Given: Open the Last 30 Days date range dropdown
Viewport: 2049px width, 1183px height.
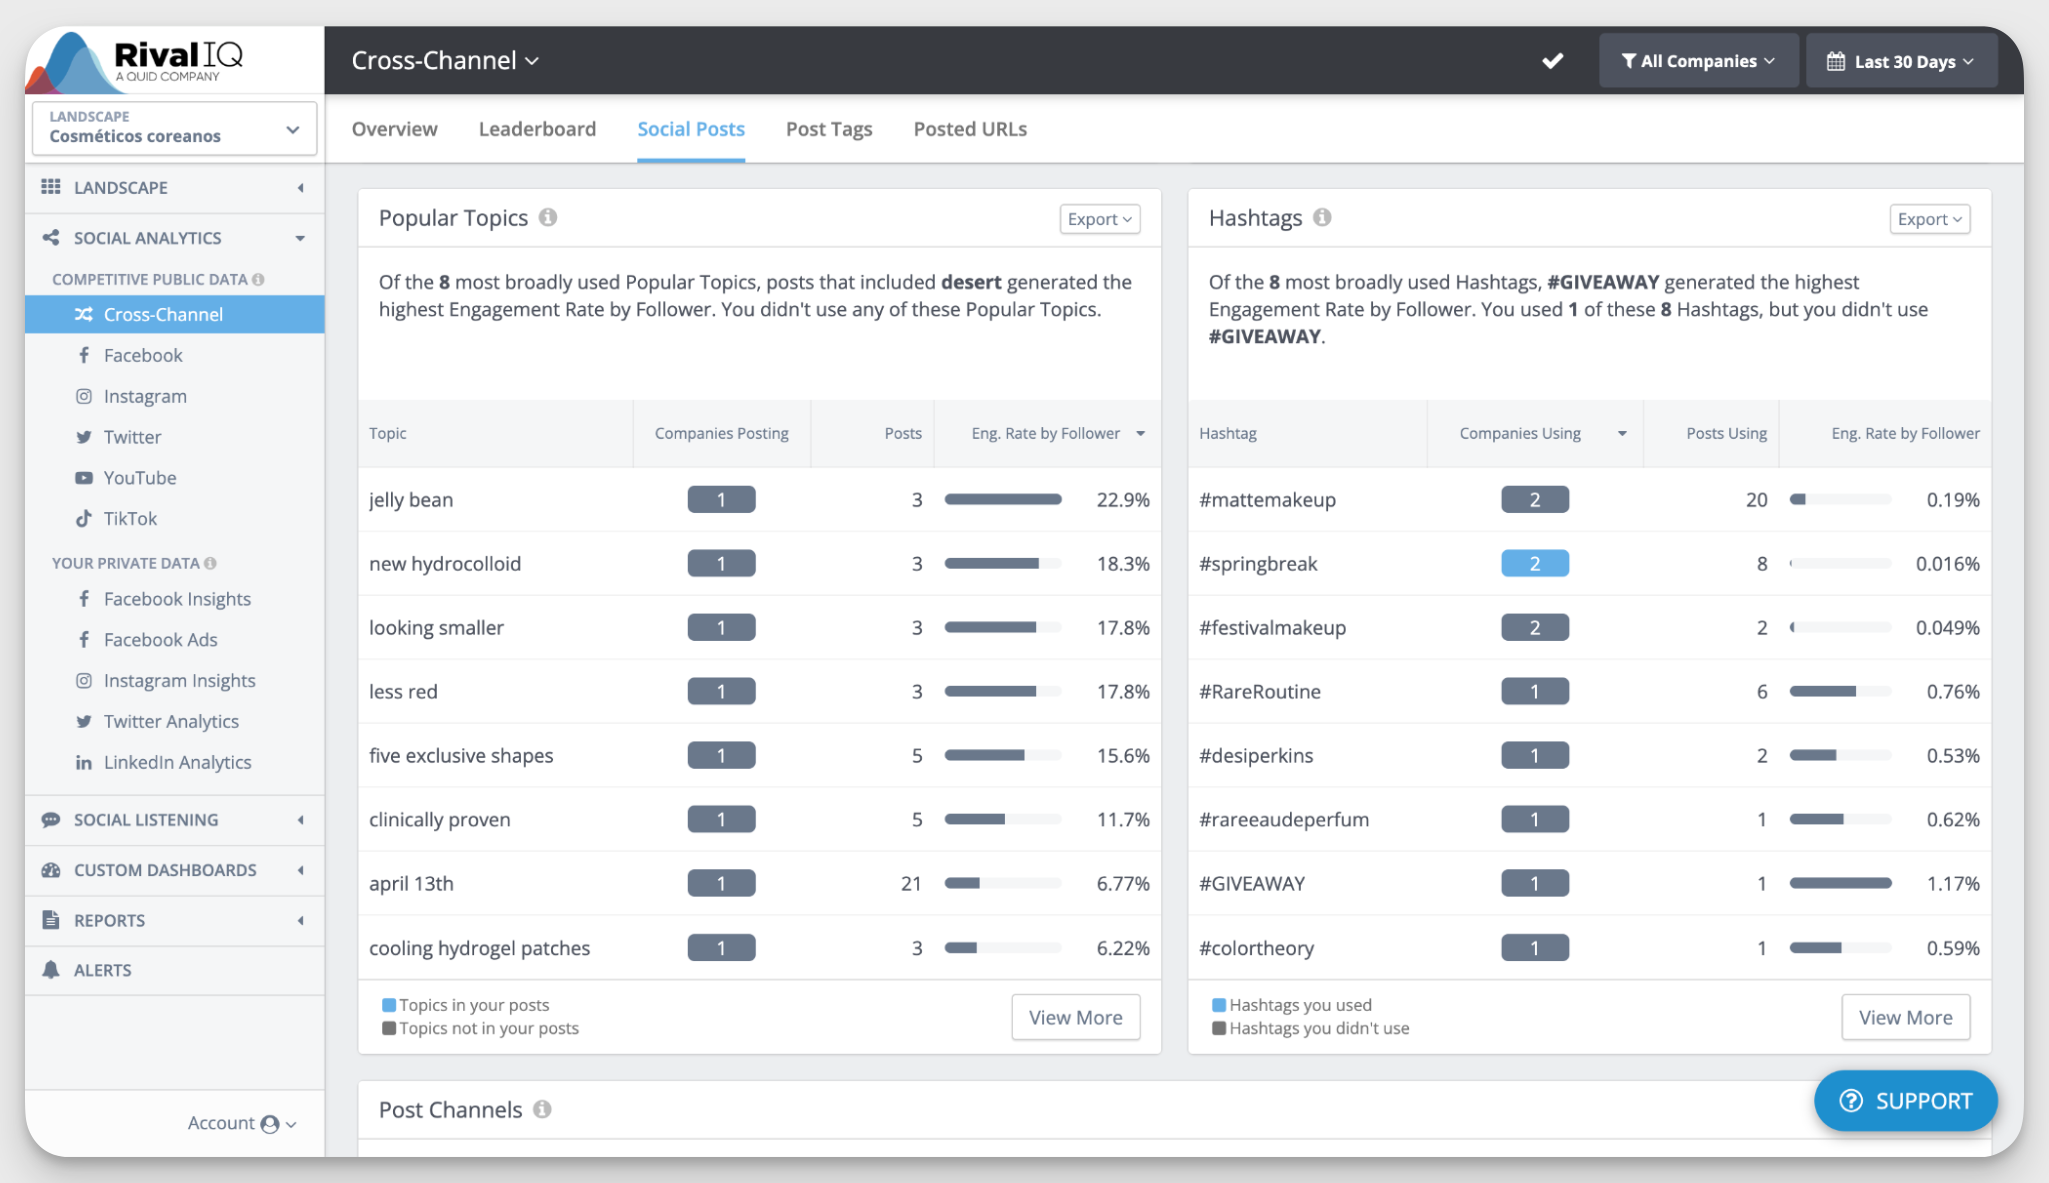Looking at the screenshot, I should click(1901, 60).
